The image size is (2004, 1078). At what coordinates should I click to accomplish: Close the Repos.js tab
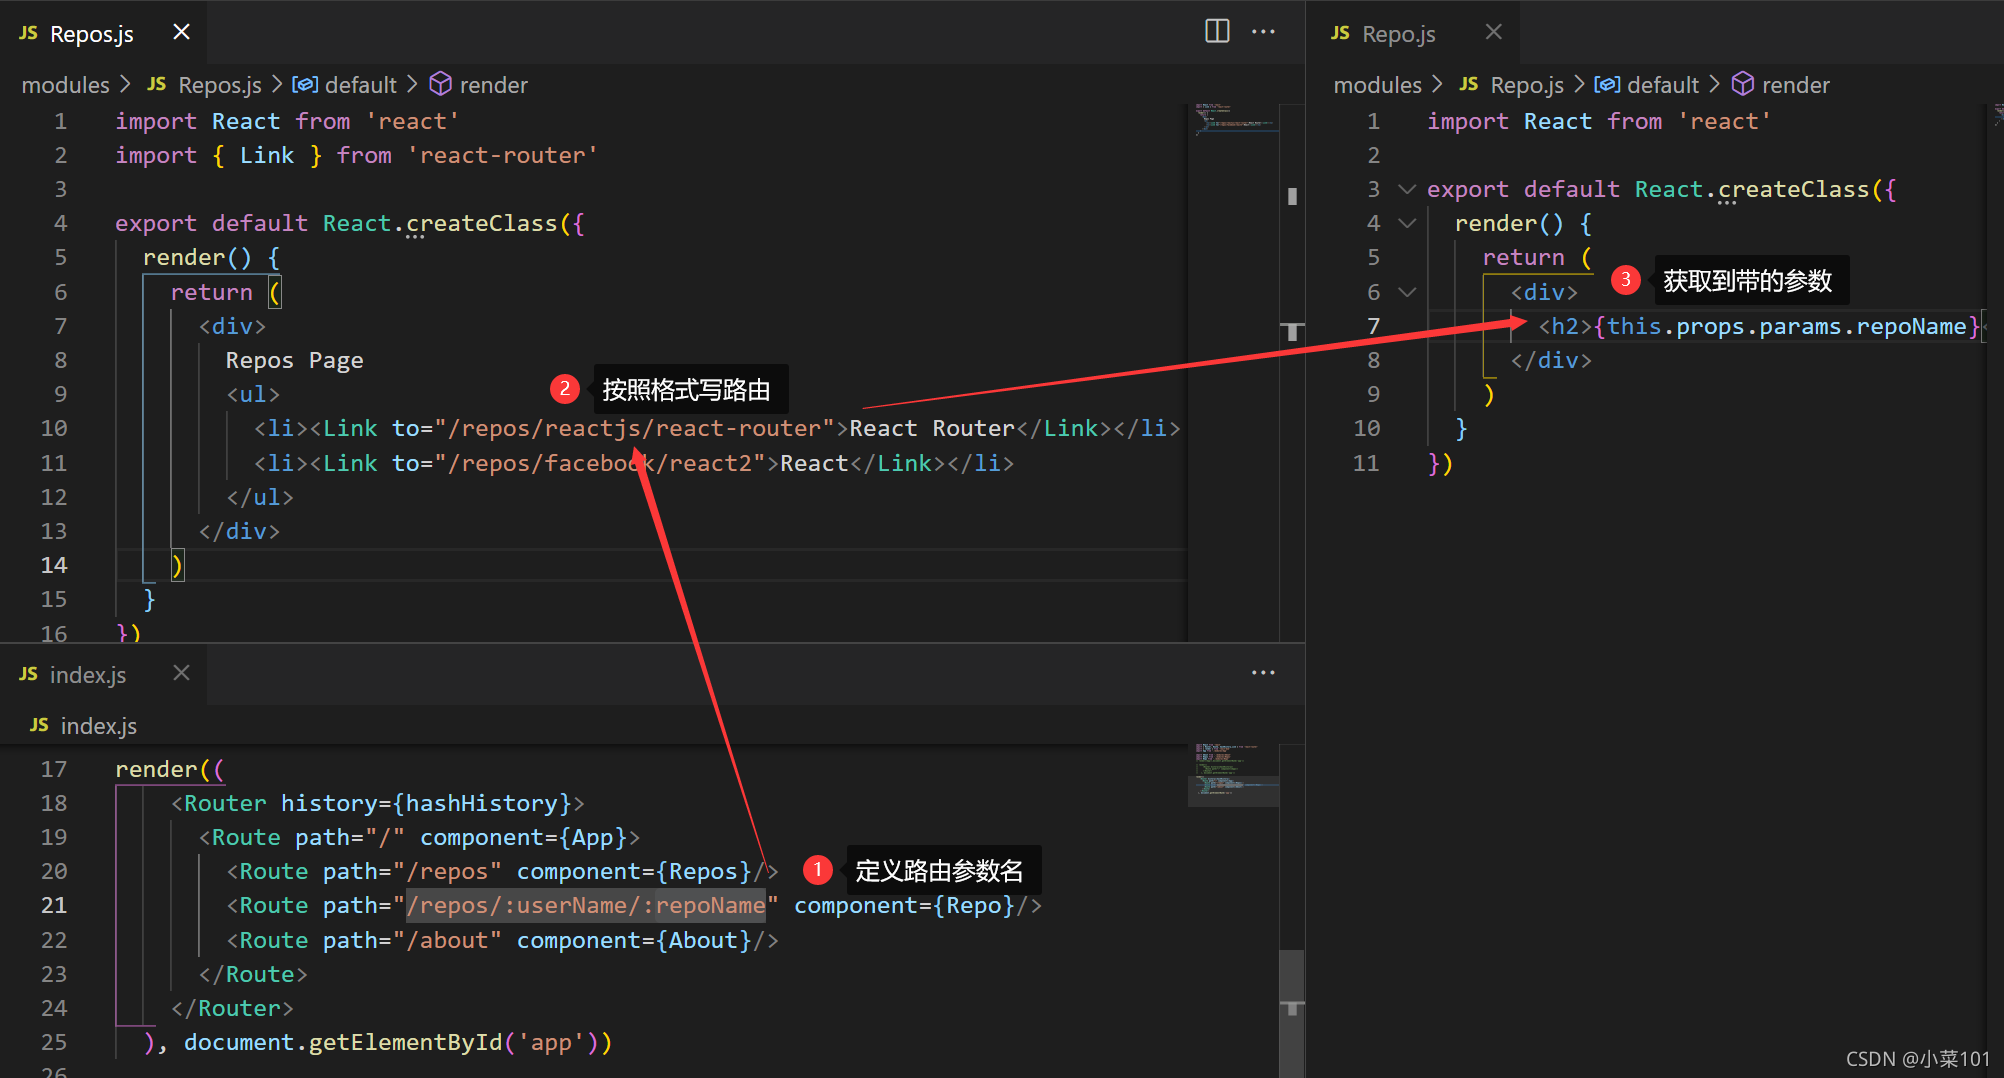click(x=181, y=32)
